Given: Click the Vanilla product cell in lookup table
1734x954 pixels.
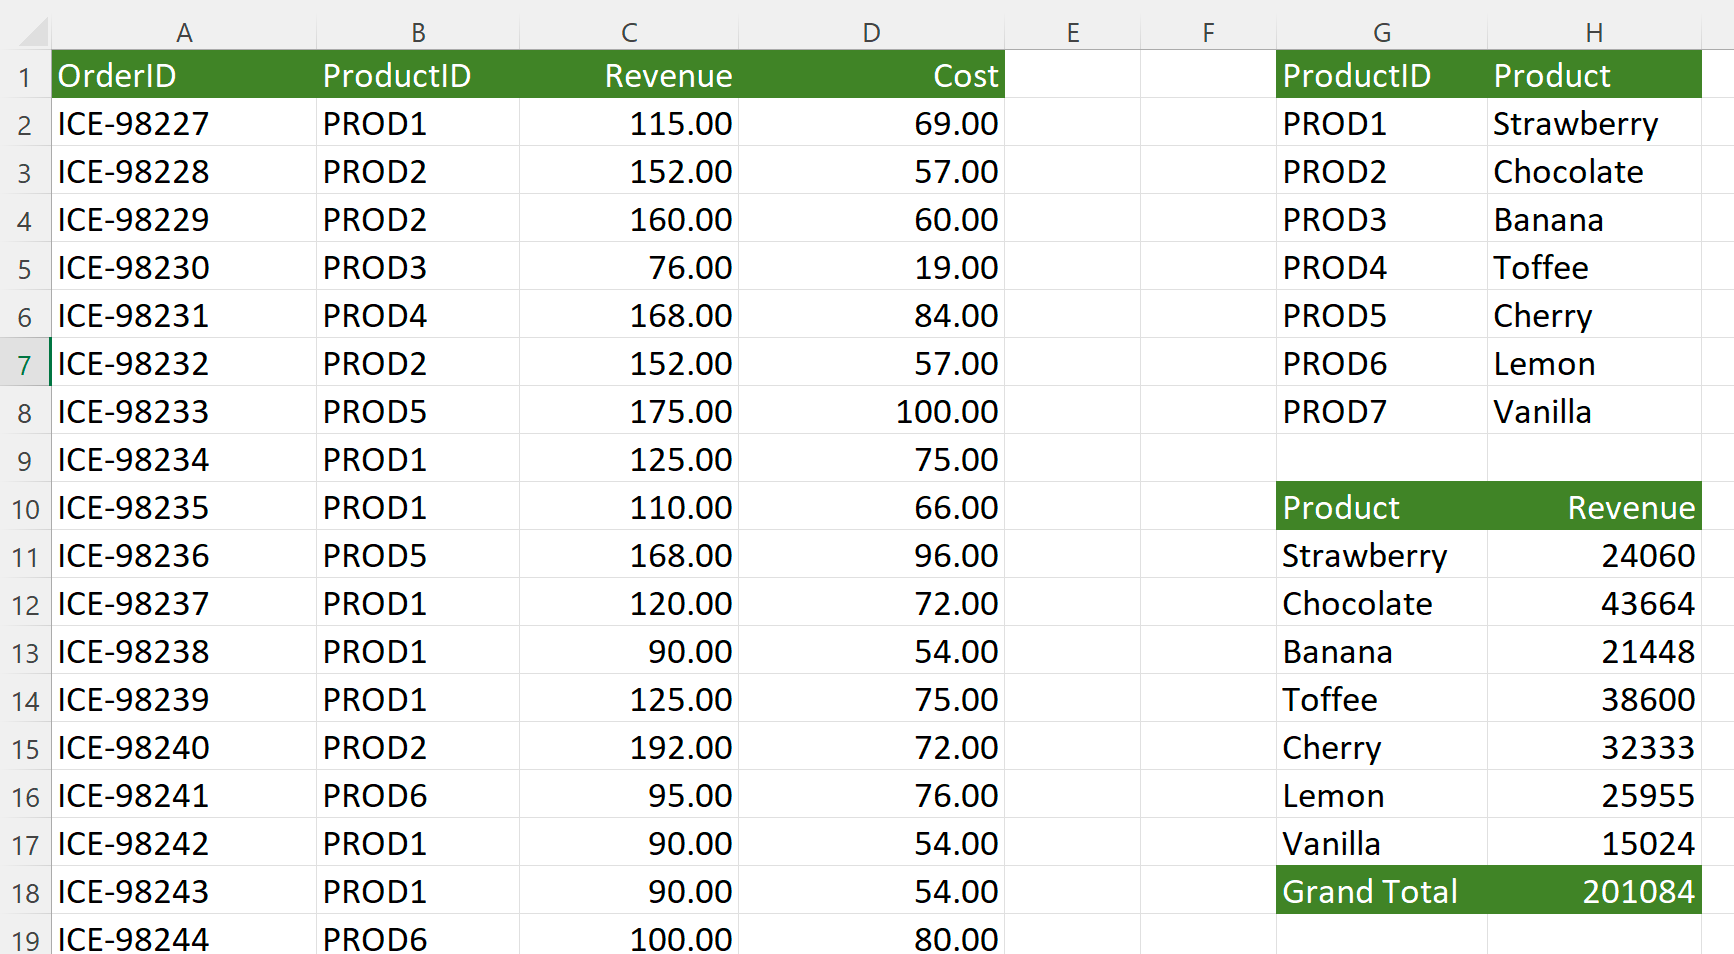Looking at the screenshot, I should pyautogui.click(x=1542, y=411).
